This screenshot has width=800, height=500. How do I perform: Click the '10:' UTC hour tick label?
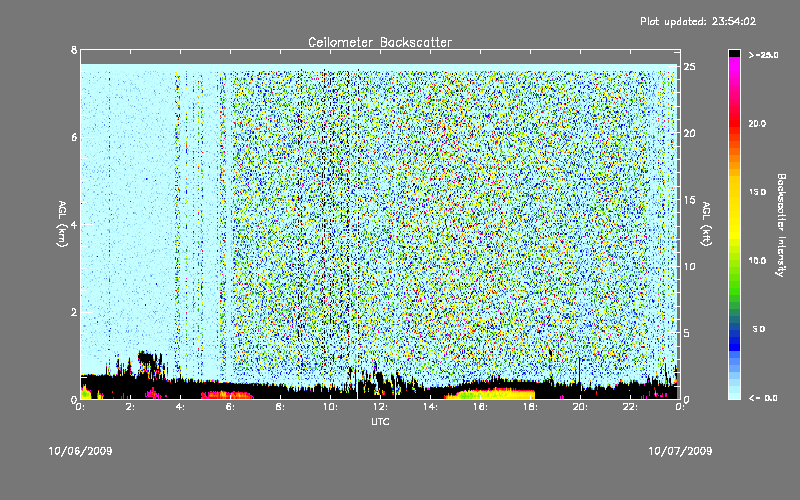(330, 407)
